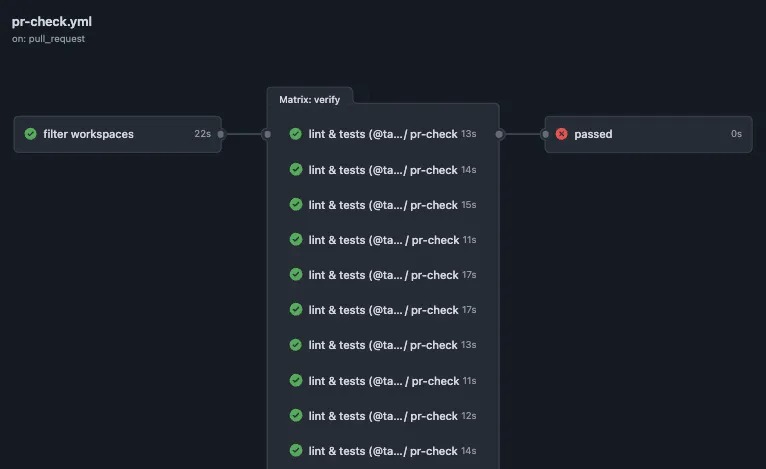Click connector dot on passed job left edge
766x469 pixels.
pyautogui.click(x=545, y=134)
